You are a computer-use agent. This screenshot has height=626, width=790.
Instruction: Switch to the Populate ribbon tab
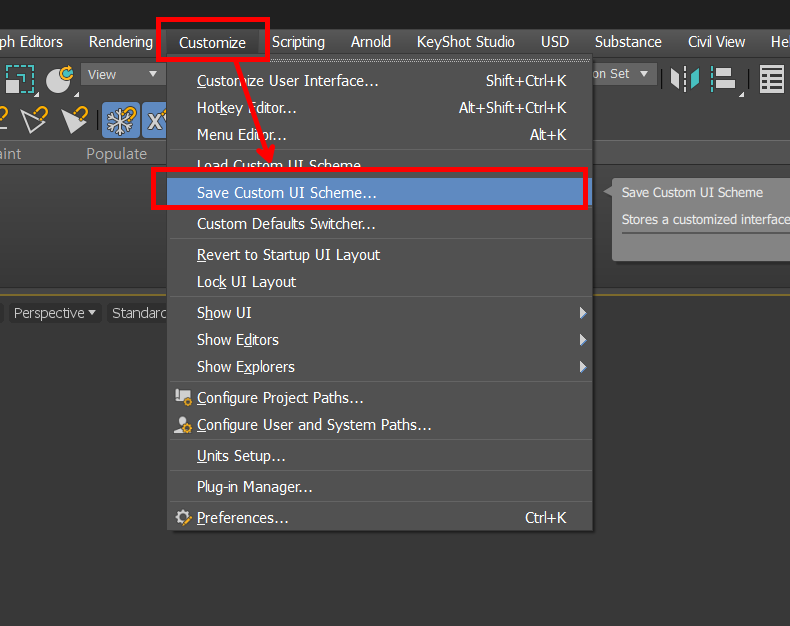[x=116, y=154]
